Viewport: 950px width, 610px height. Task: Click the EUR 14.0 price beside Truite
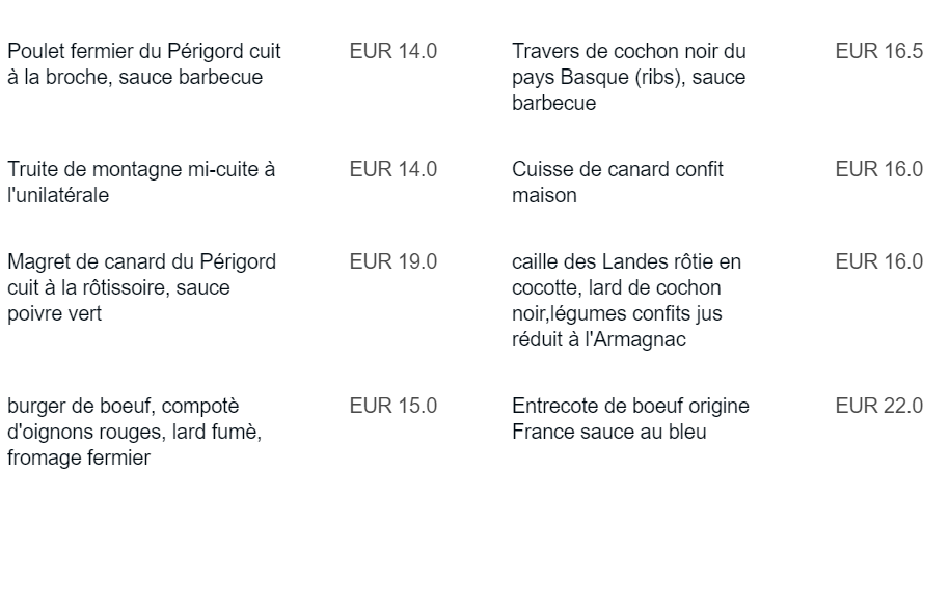[x=393, y=169]
